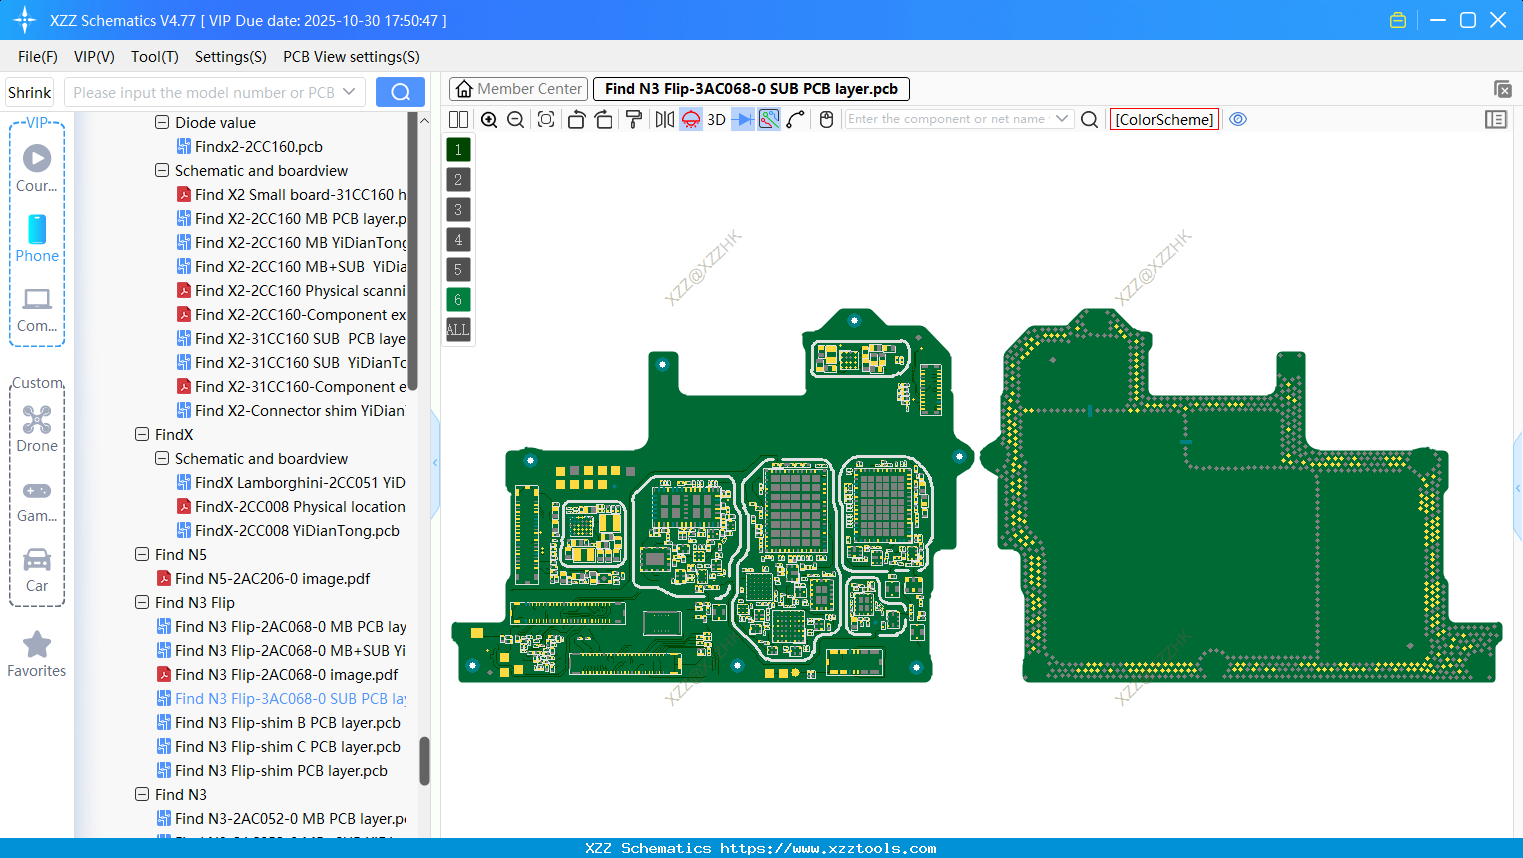Open the PCB View settings menu
Image resolution: width=1523 pixels, height=858 pixels.
(351, 57)
